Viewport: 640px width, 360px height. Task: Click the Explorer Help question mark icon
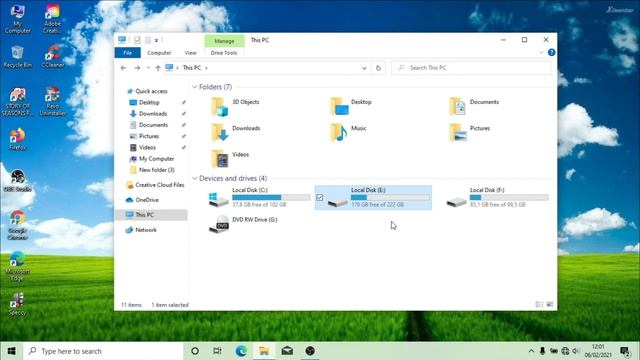click(x=551, y=53)
